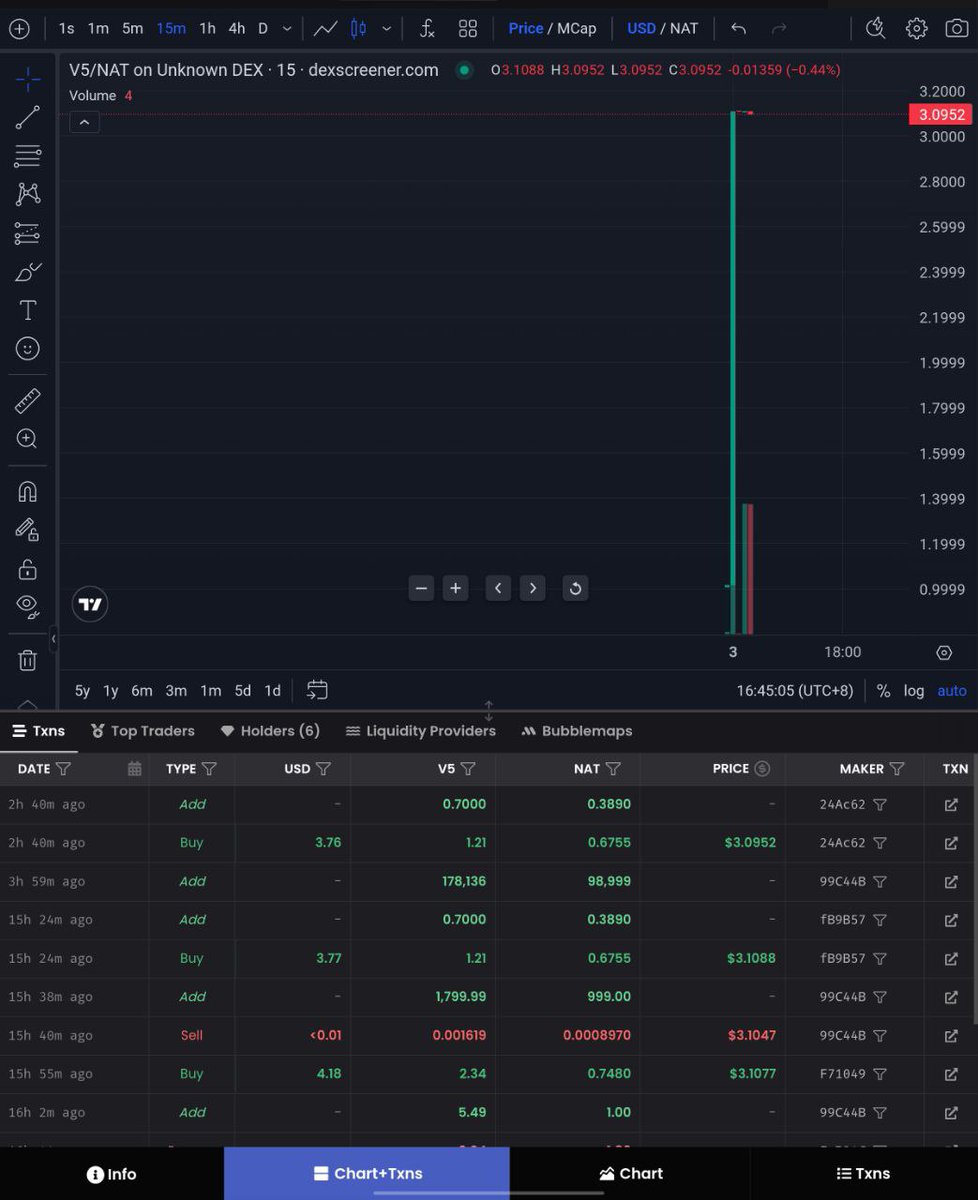Viewport: 978px width, 1200px height.
Task: Switch to the 1s interval
Action: [x=66, y=28]
